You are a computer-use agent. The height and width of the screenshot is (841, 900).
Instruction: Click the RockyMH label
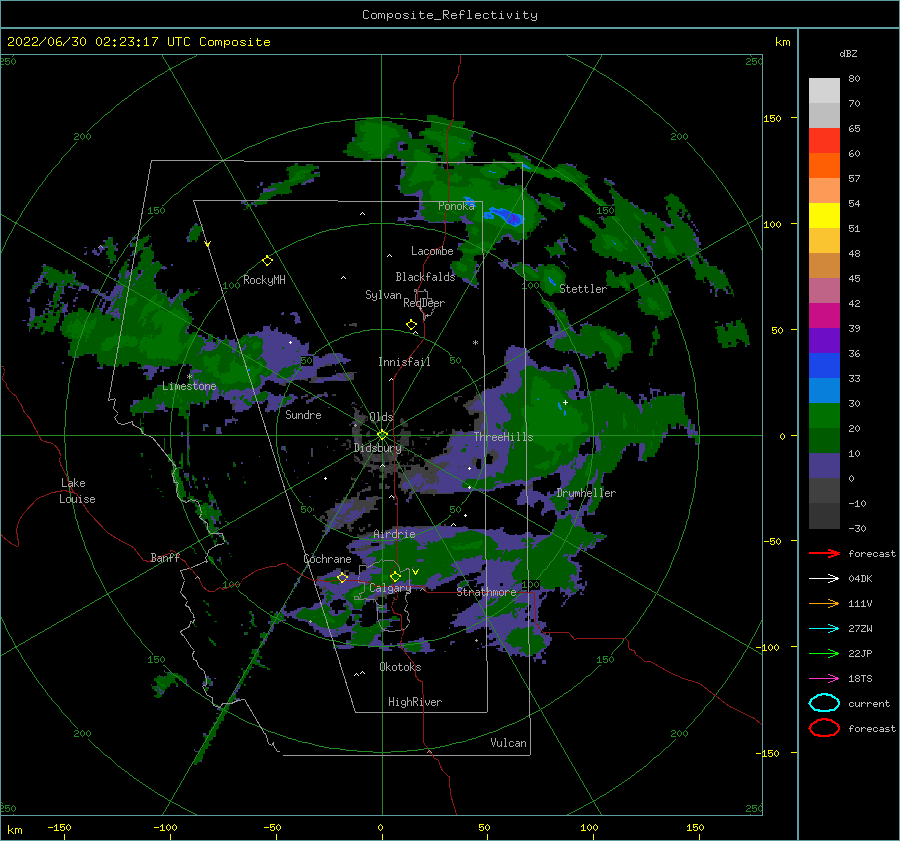pyautogui.click(x=264, y=280)
